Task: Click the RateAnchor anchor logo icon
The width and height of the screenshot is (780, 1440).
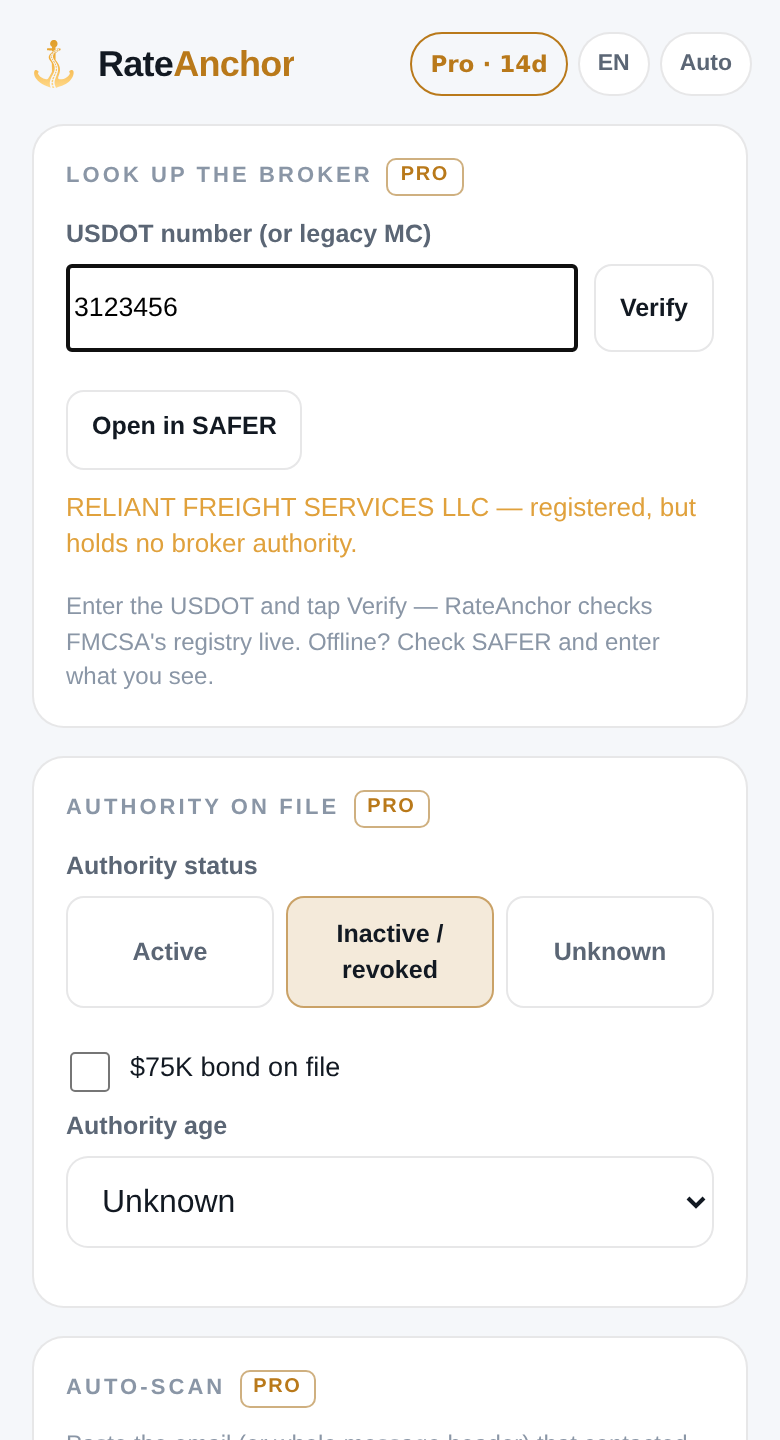Action: pyautogui.click(x=53, y=64)
